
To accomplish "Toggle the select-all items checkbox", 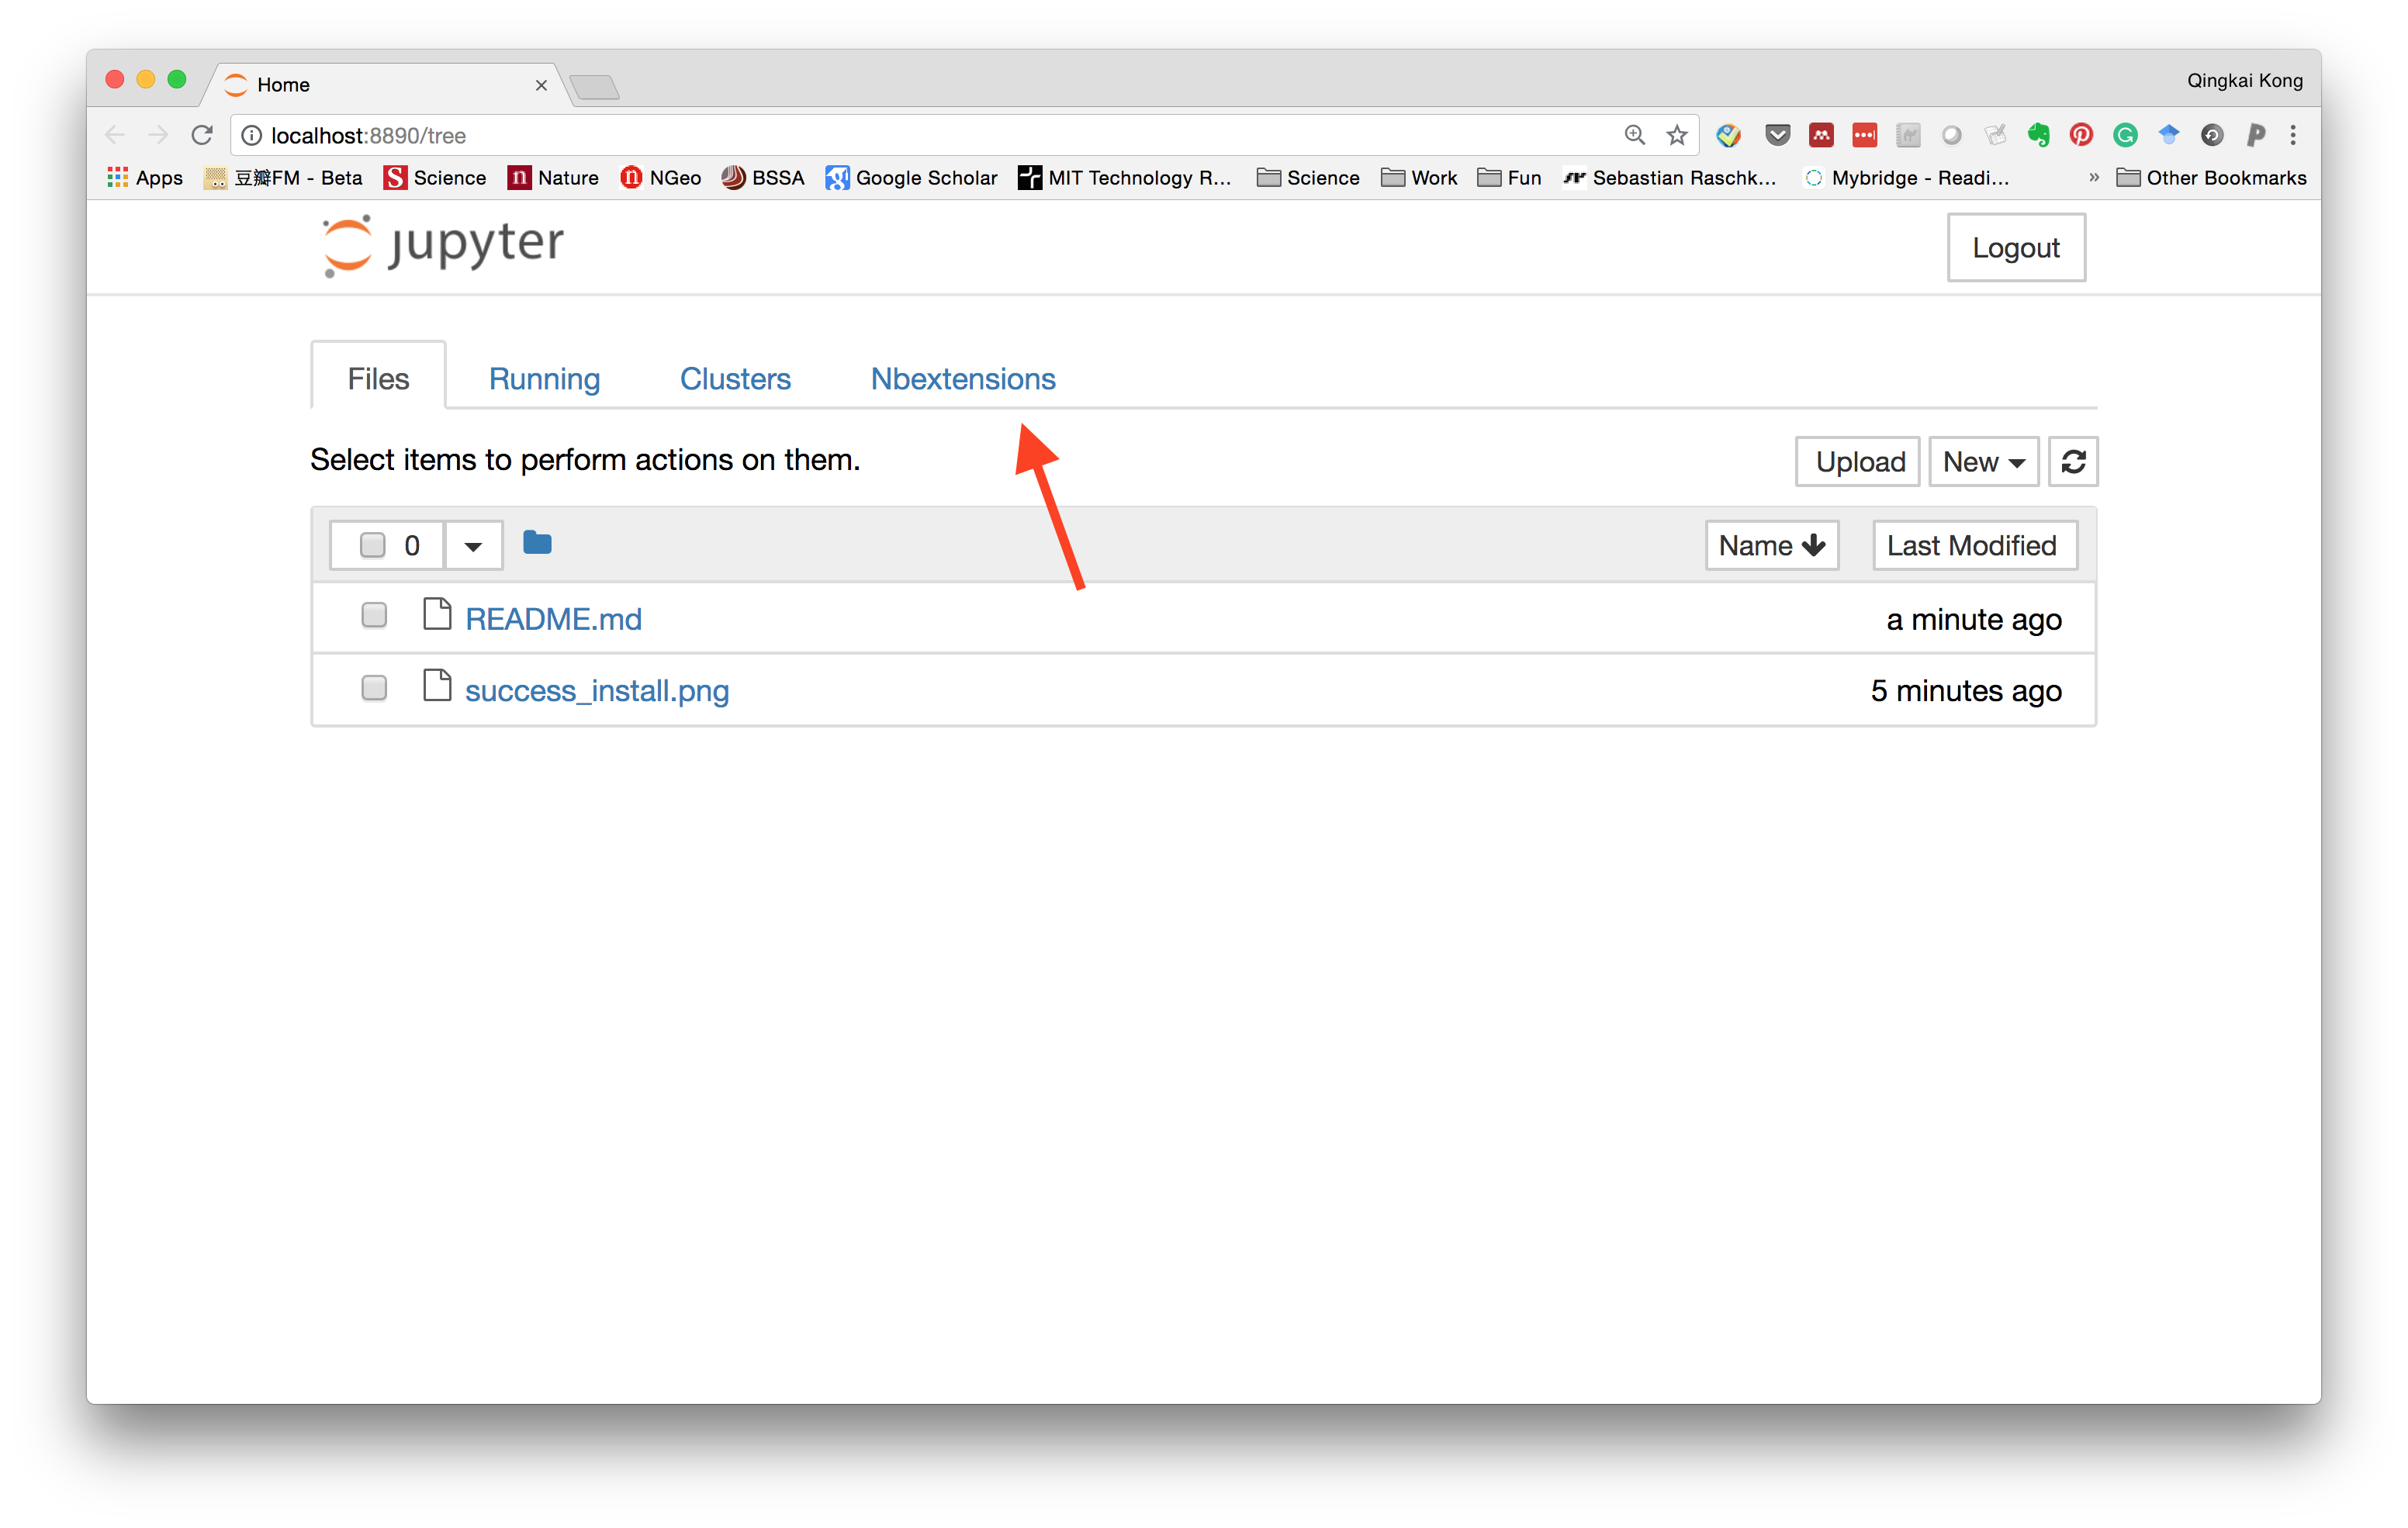I will [372, 545].
